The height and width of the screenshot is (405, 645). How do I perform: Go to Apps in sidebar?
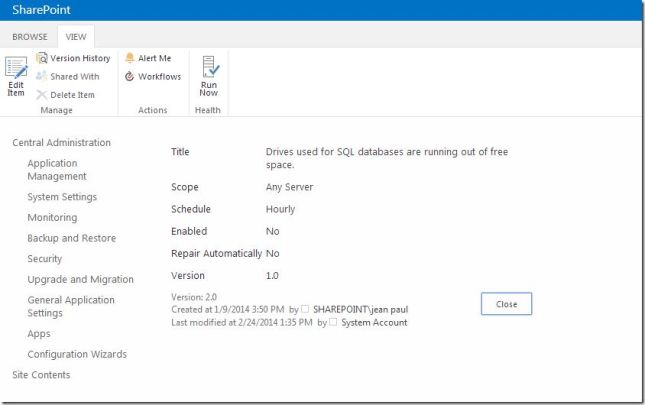pos(39,334)
